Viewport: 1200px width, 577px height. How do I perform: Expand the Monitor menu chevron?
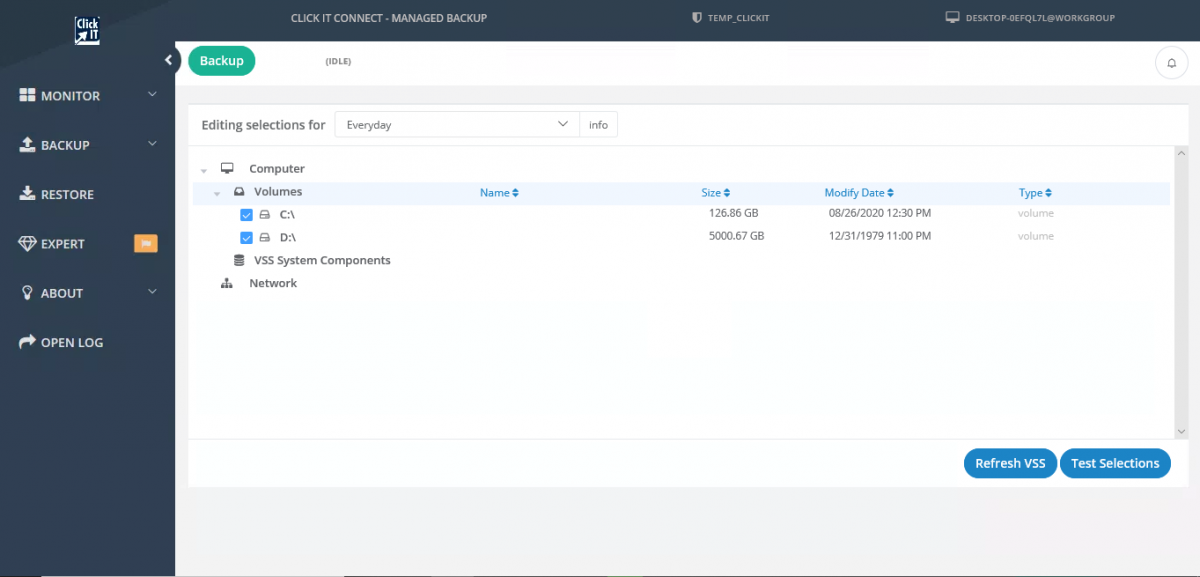(153, 95)
